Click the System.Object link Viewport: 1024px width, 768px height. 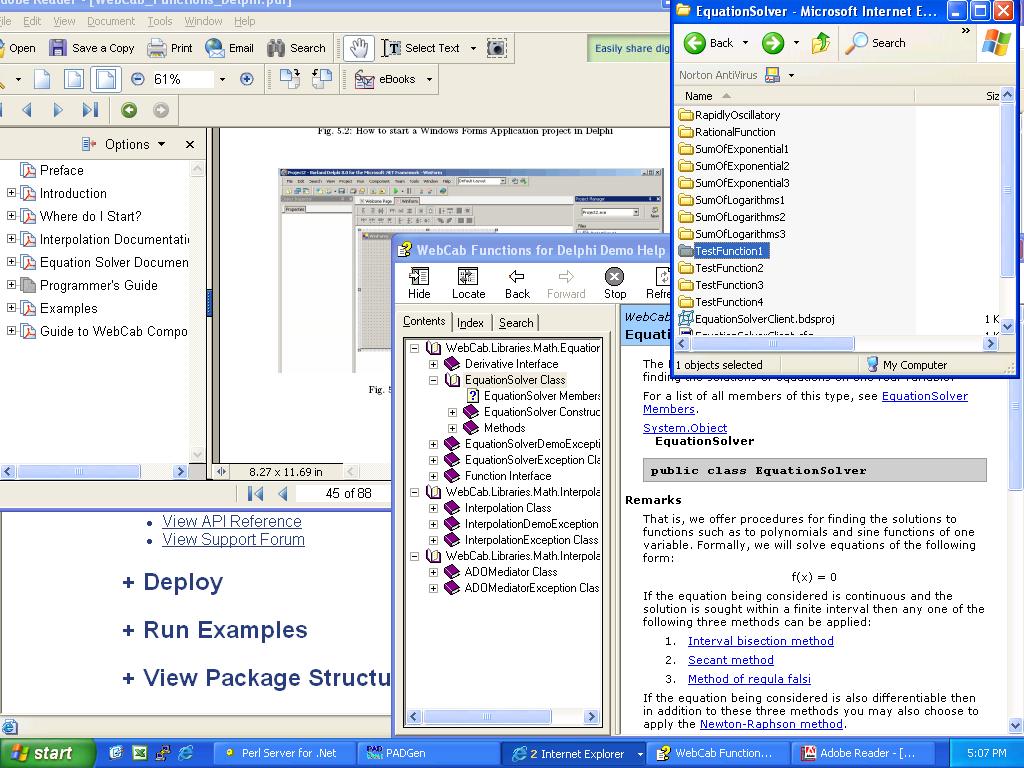click(685, 428)
